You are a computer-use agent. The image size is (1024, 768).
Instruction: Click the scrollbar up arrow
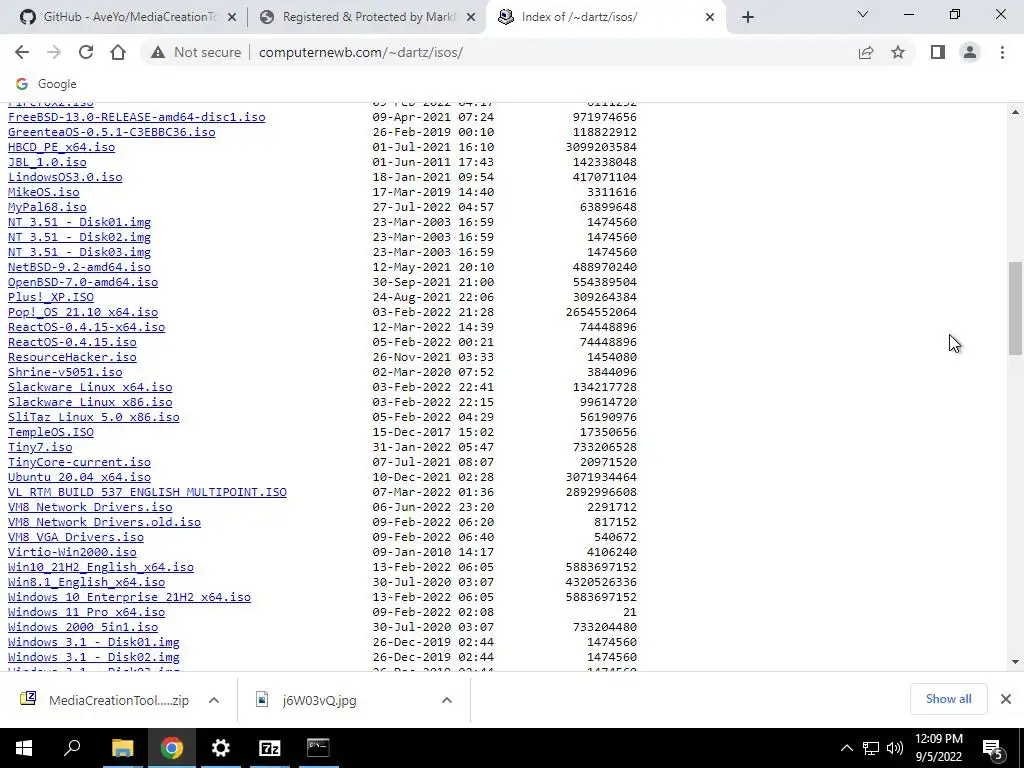(x=1015, y=112)
